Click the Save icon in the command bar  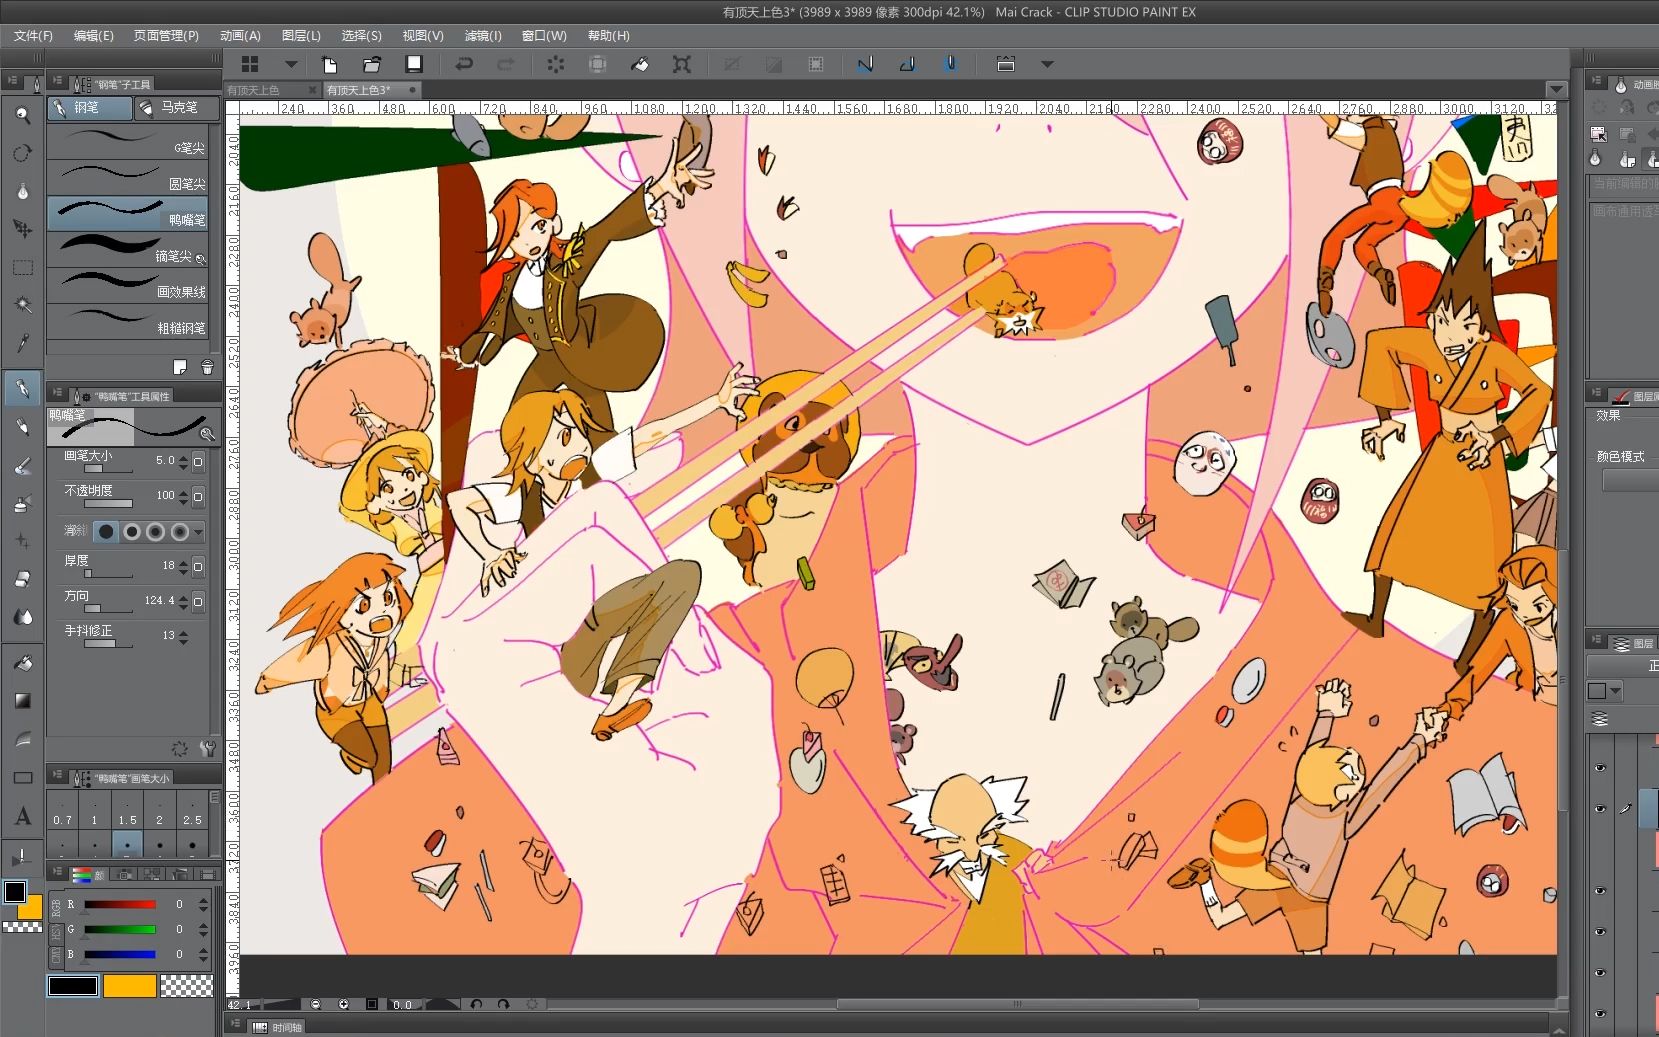point(414,64)
